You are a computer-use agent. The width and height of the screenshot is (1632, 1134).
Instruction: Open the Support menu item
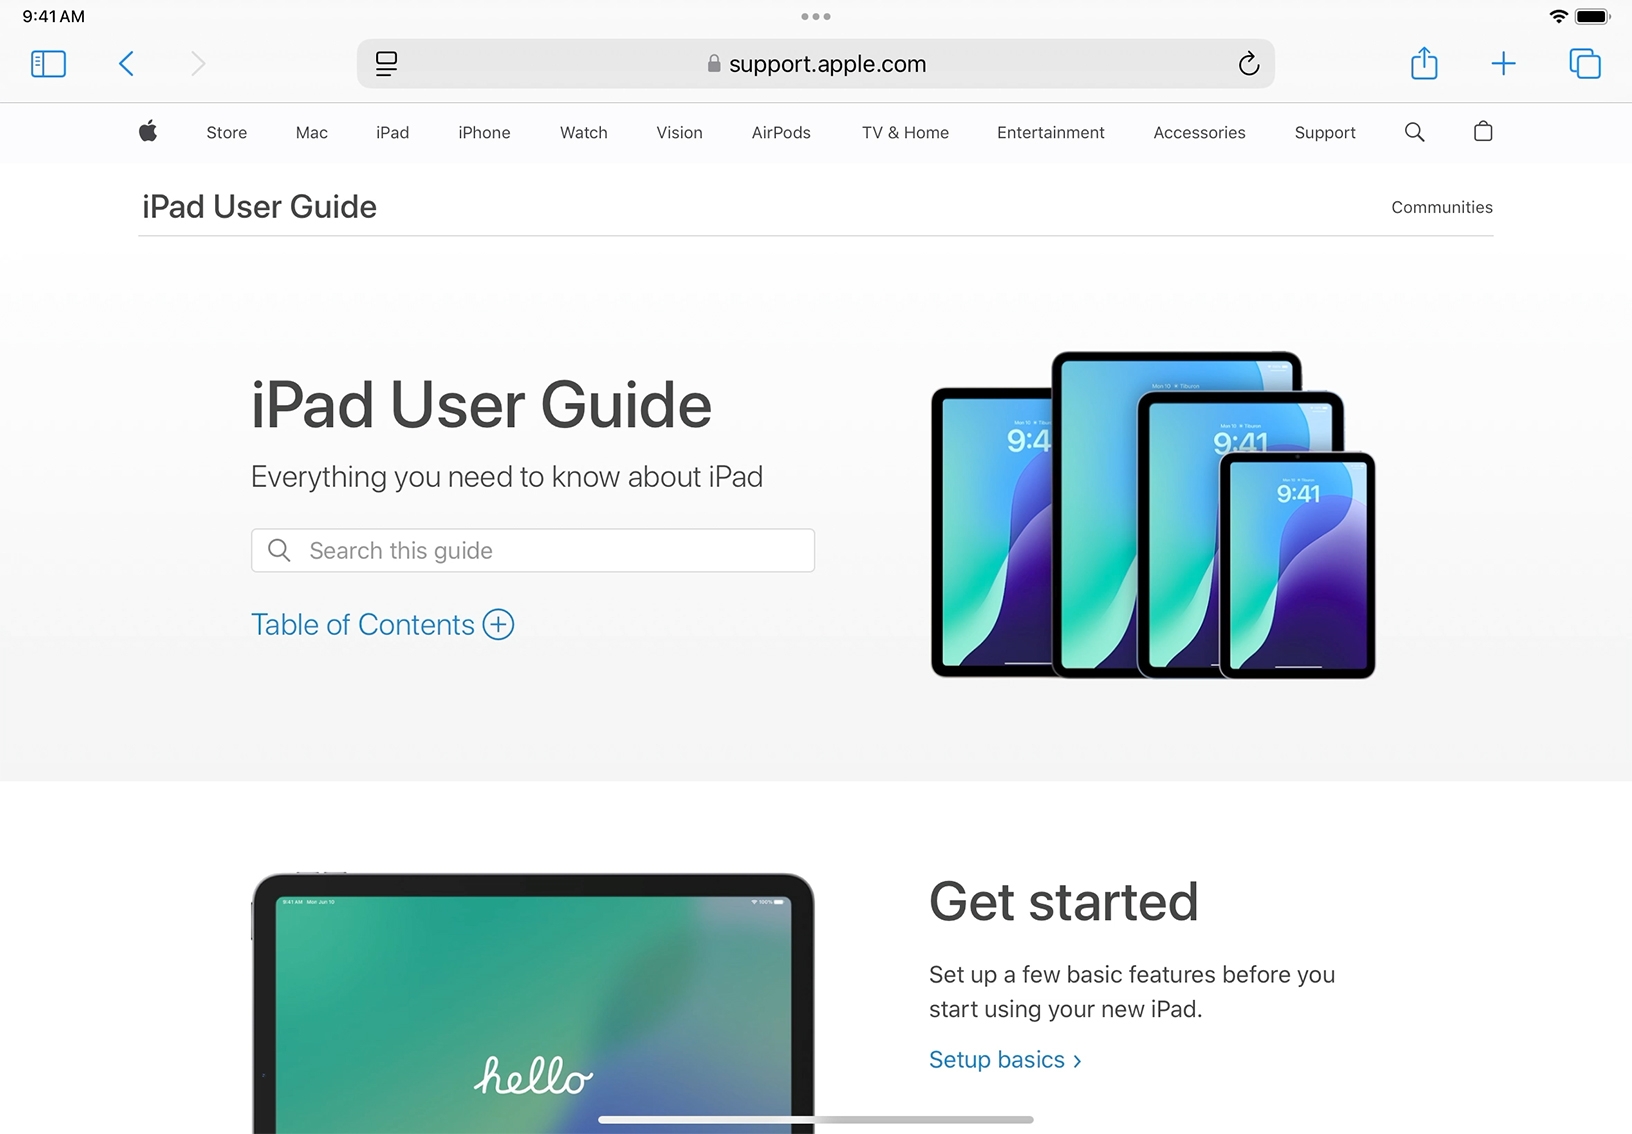tap(1325, 132)
